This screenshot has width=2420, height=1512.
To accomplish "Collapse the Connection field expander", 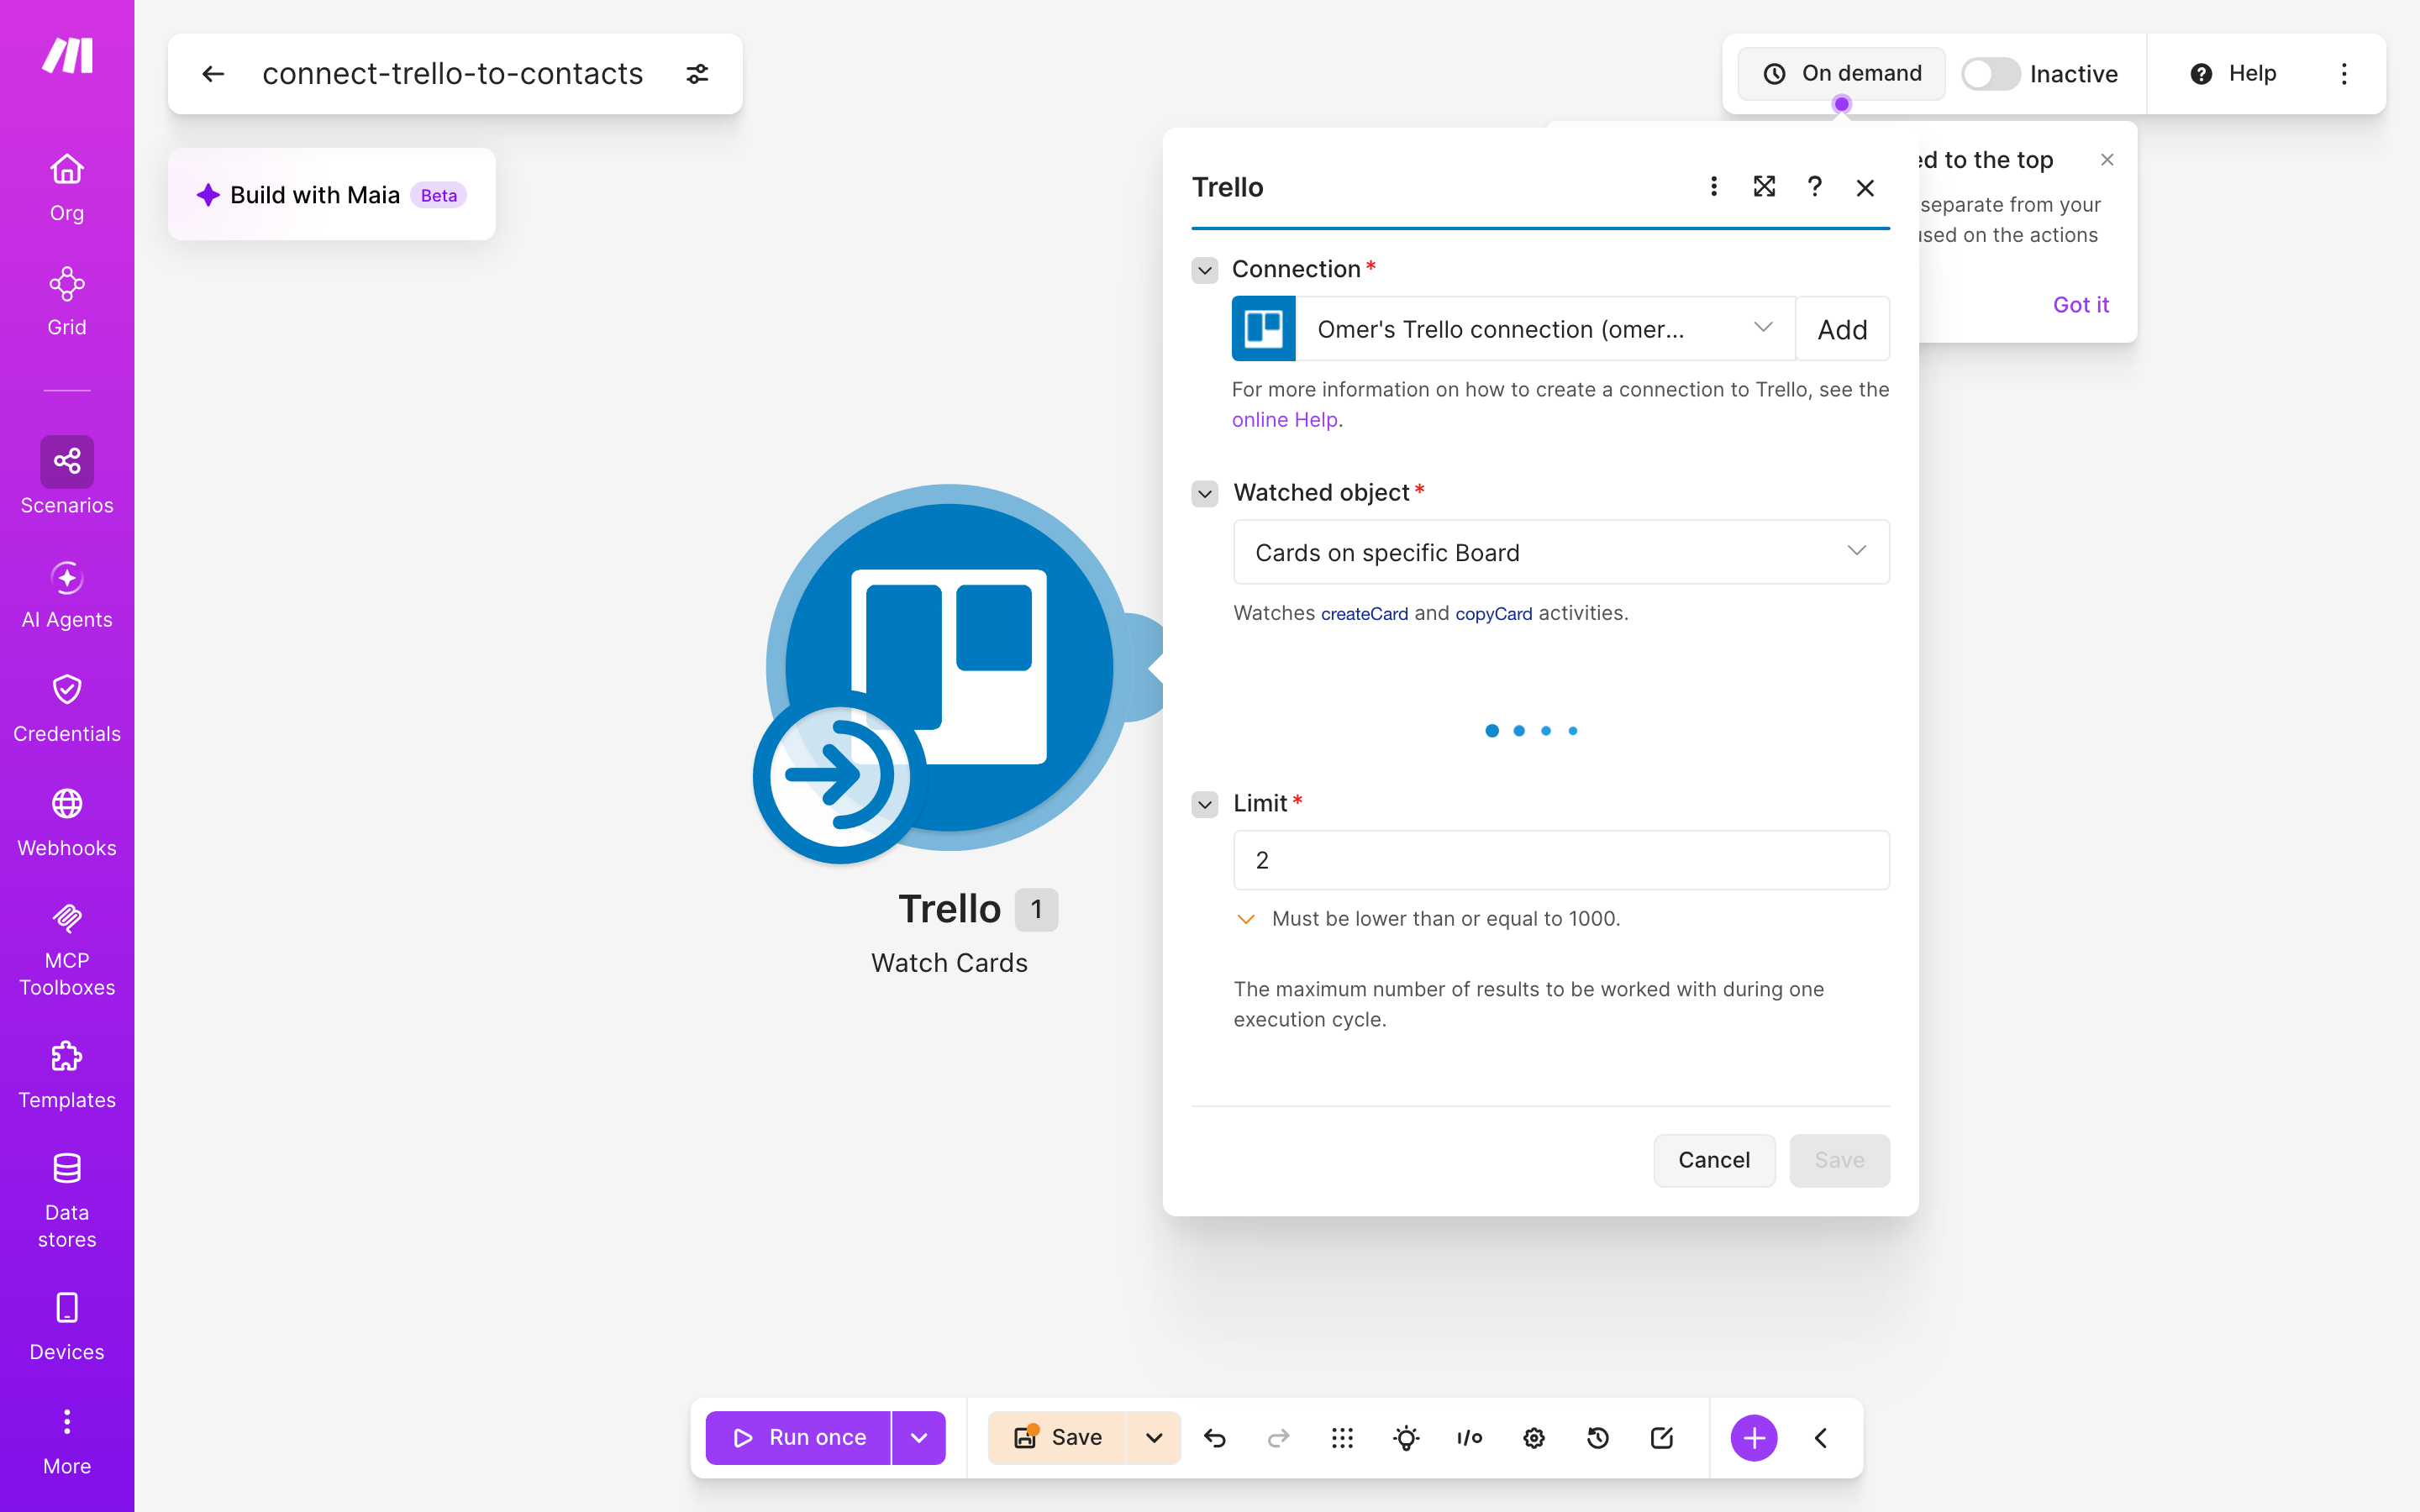I will [x=1205, y=270].
